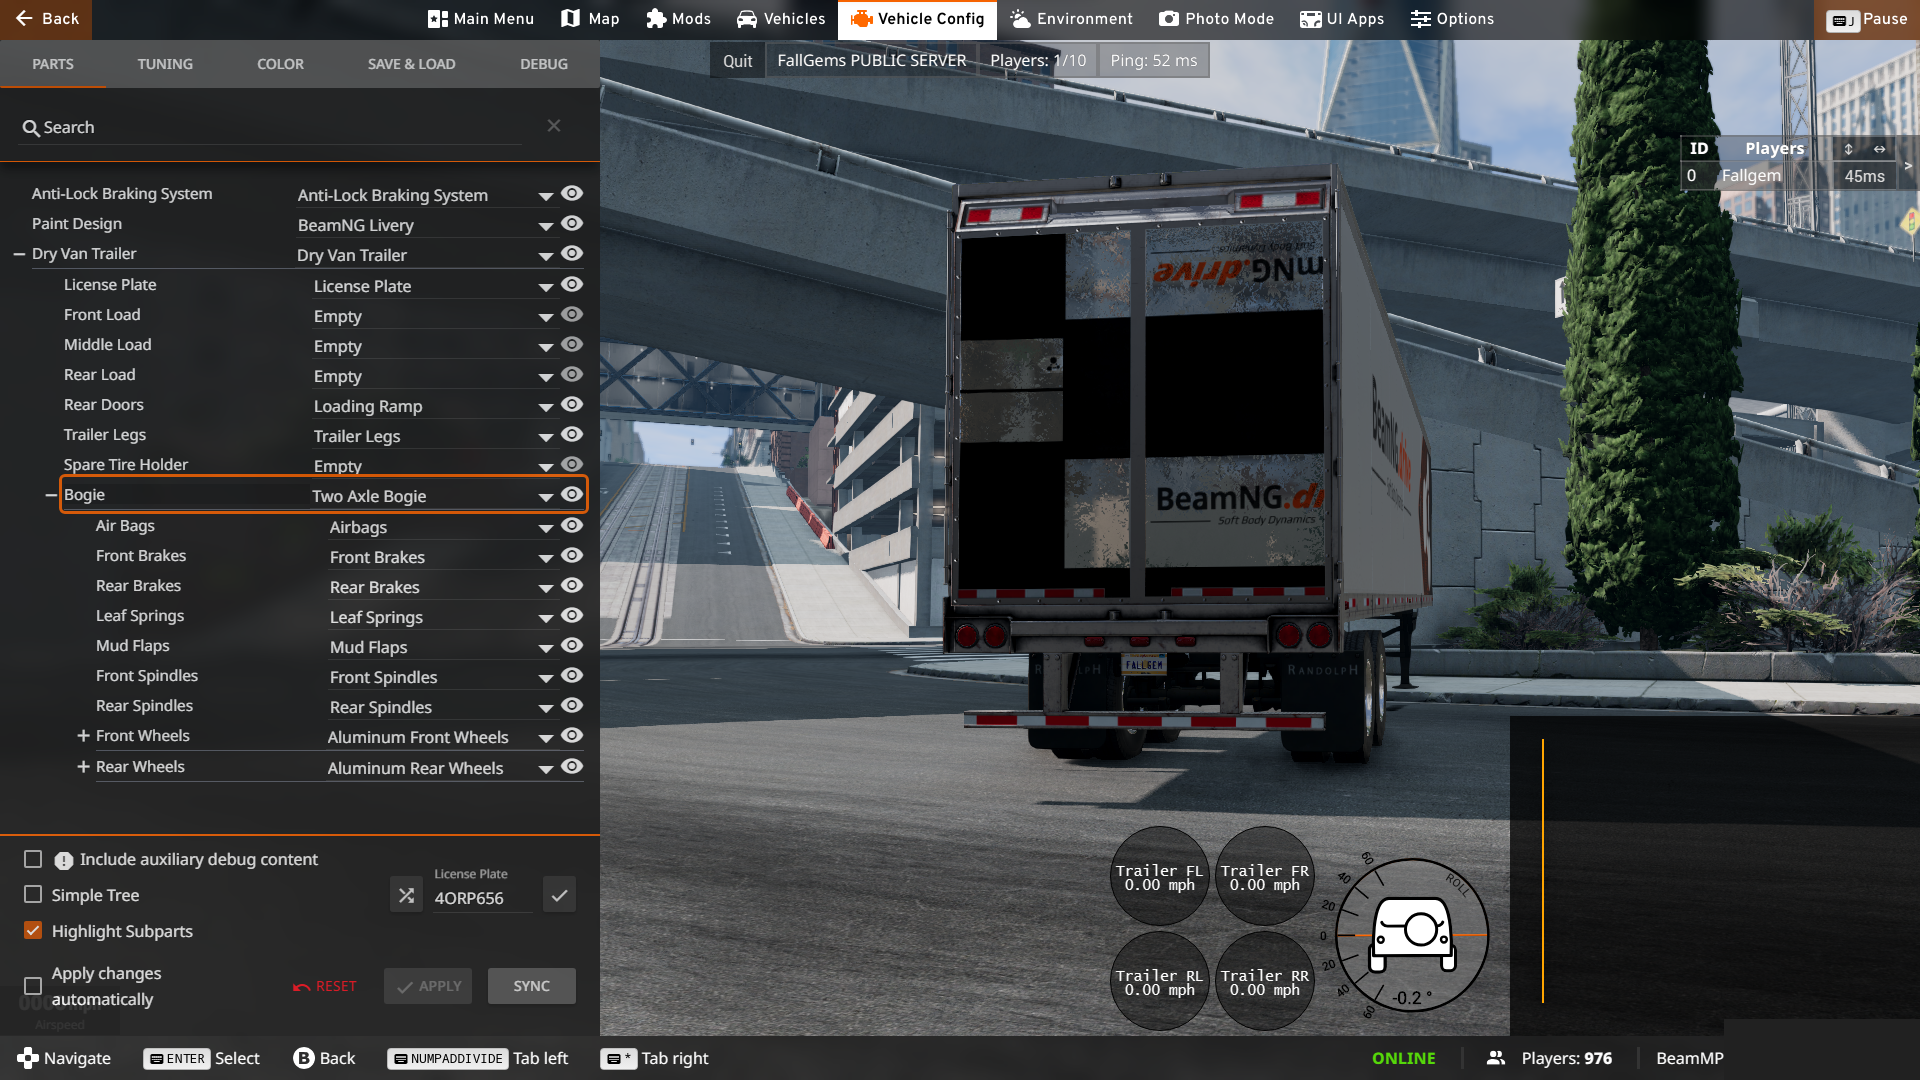
Task: Open the Two Axle Bogie dropdown
Action: pos(433,496)
